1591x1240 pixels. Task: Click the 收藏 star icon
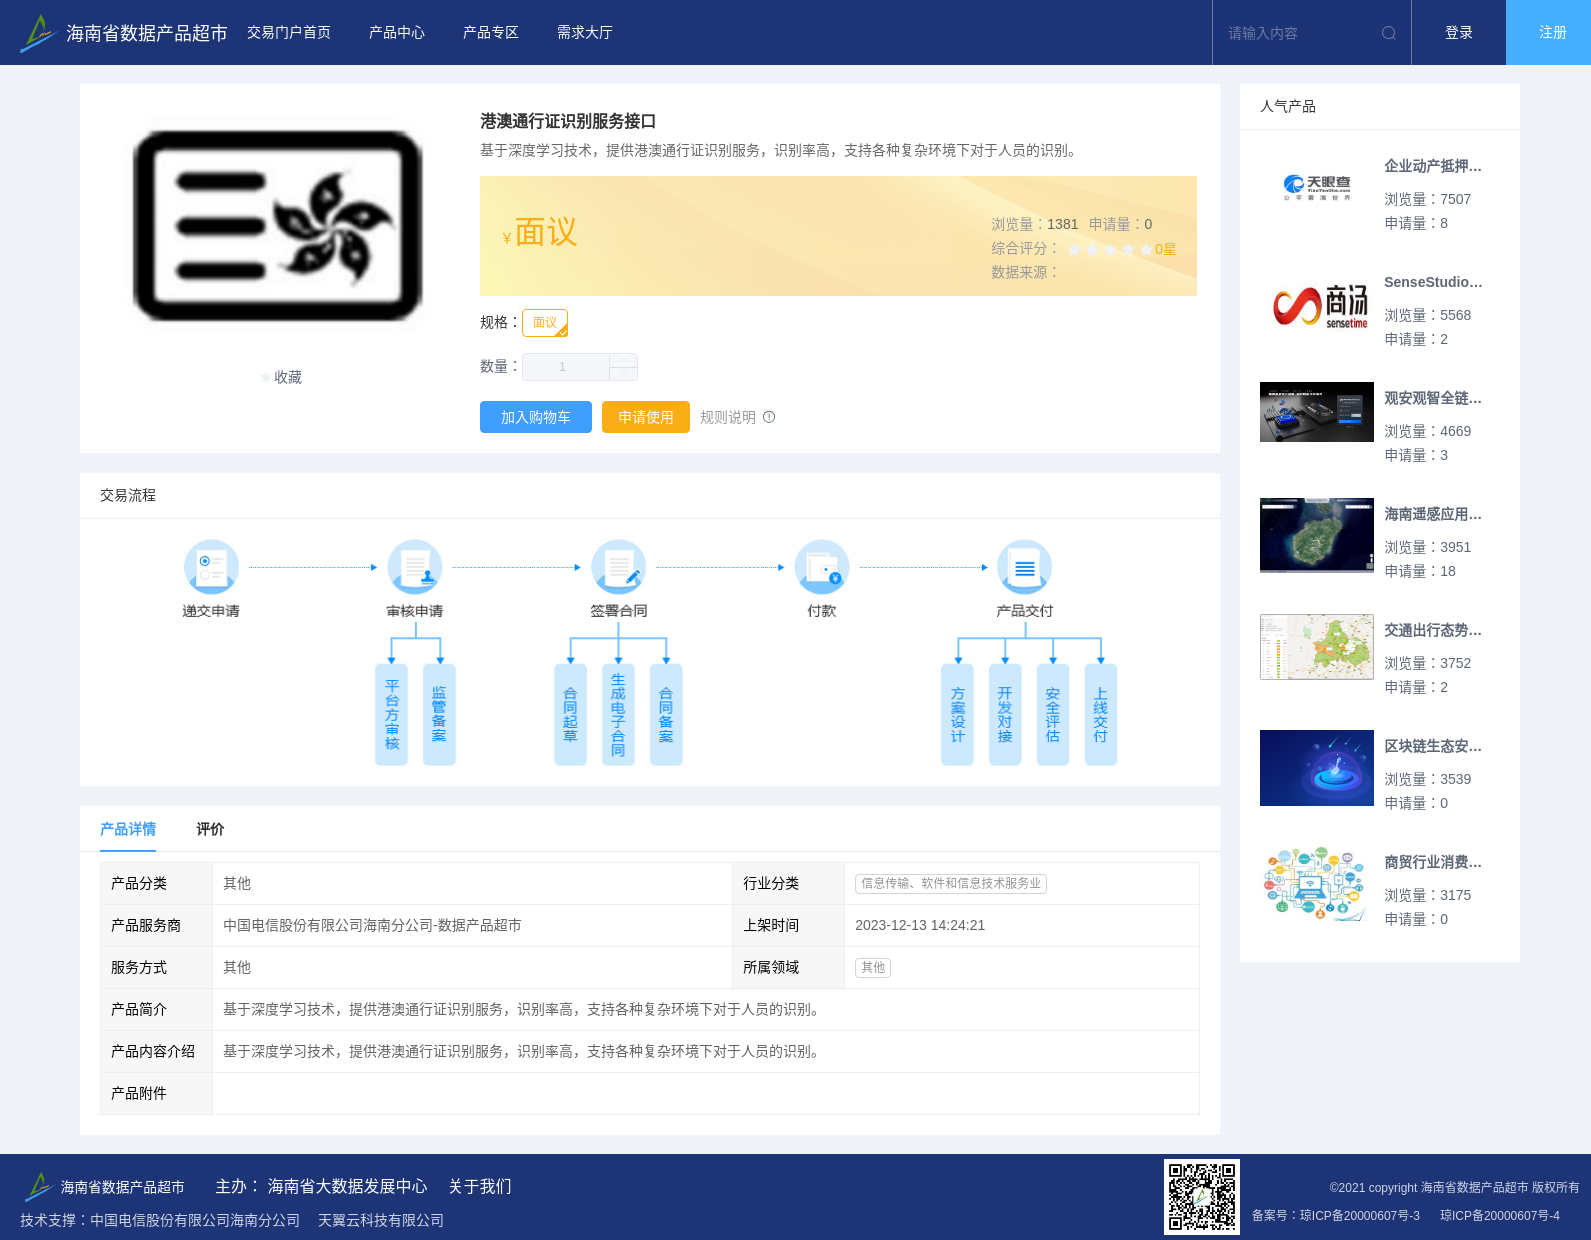point(266,377)
